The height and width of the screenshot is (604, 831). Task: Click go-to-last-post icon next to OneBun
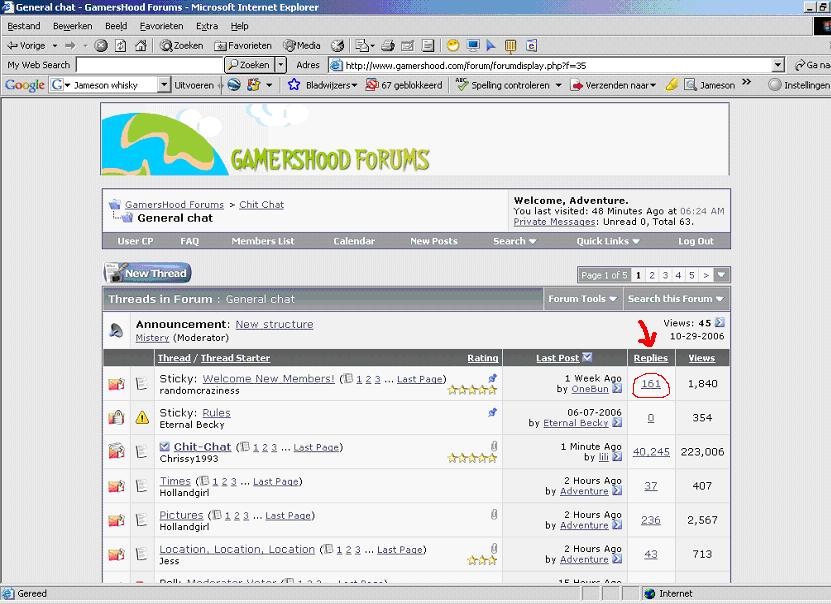(x=617, y=389)
